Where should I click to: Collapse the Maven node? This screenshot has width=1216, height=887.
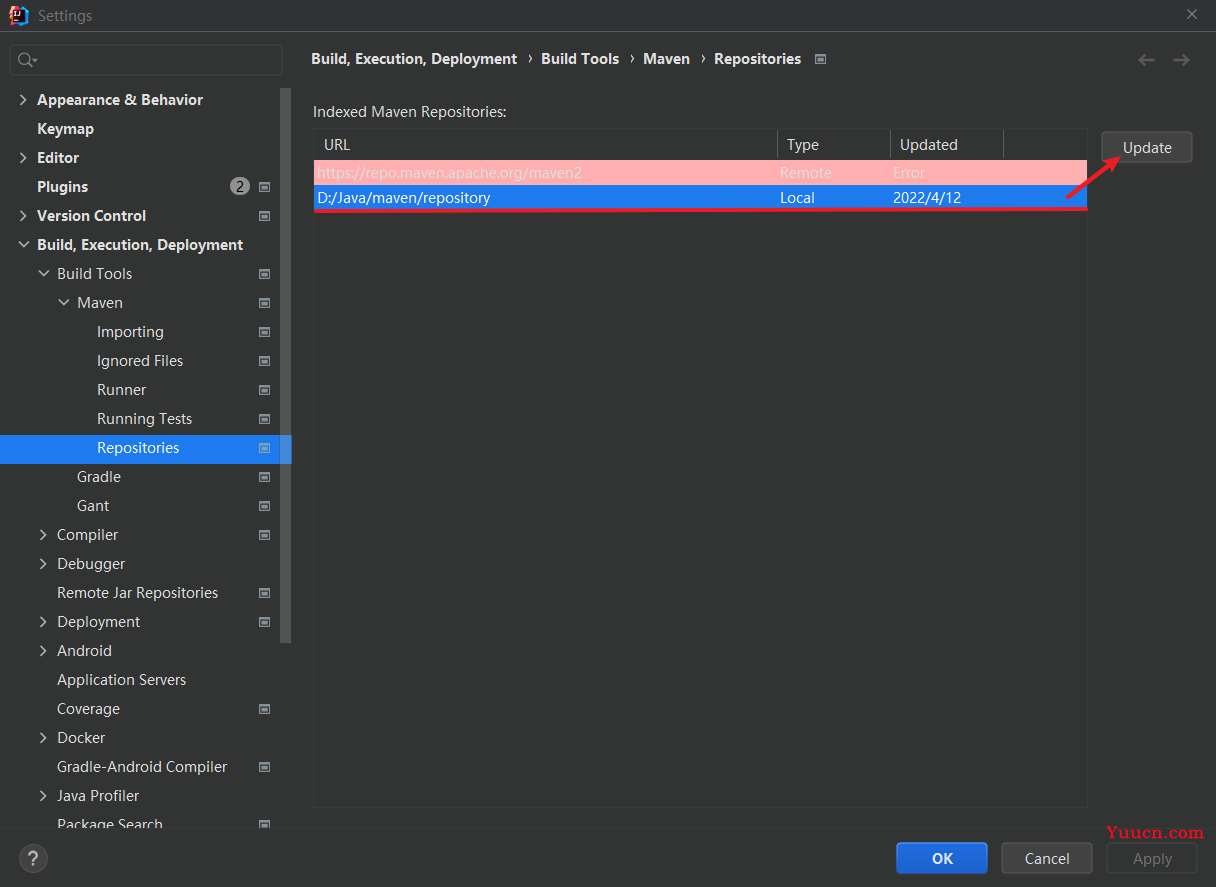click(64, 303)
